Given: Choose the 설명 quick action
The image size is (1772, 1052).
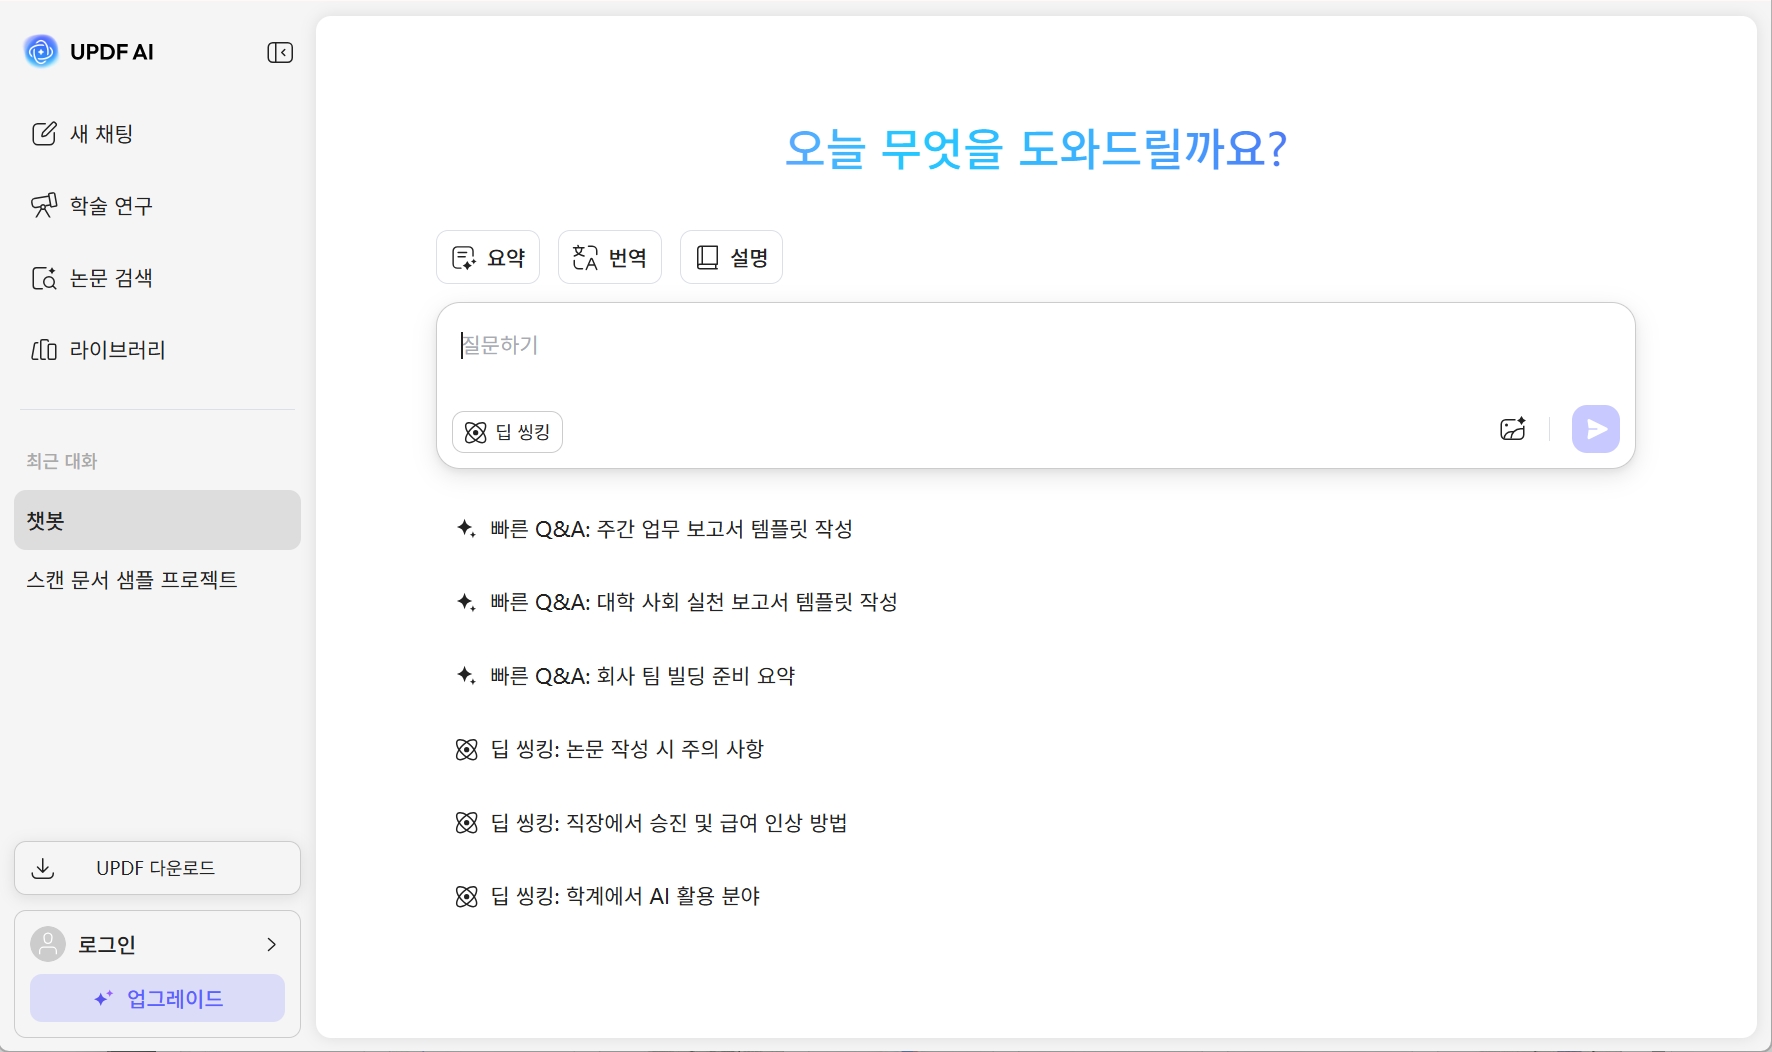Looking at the screenshot, I should tap(731, 257).
